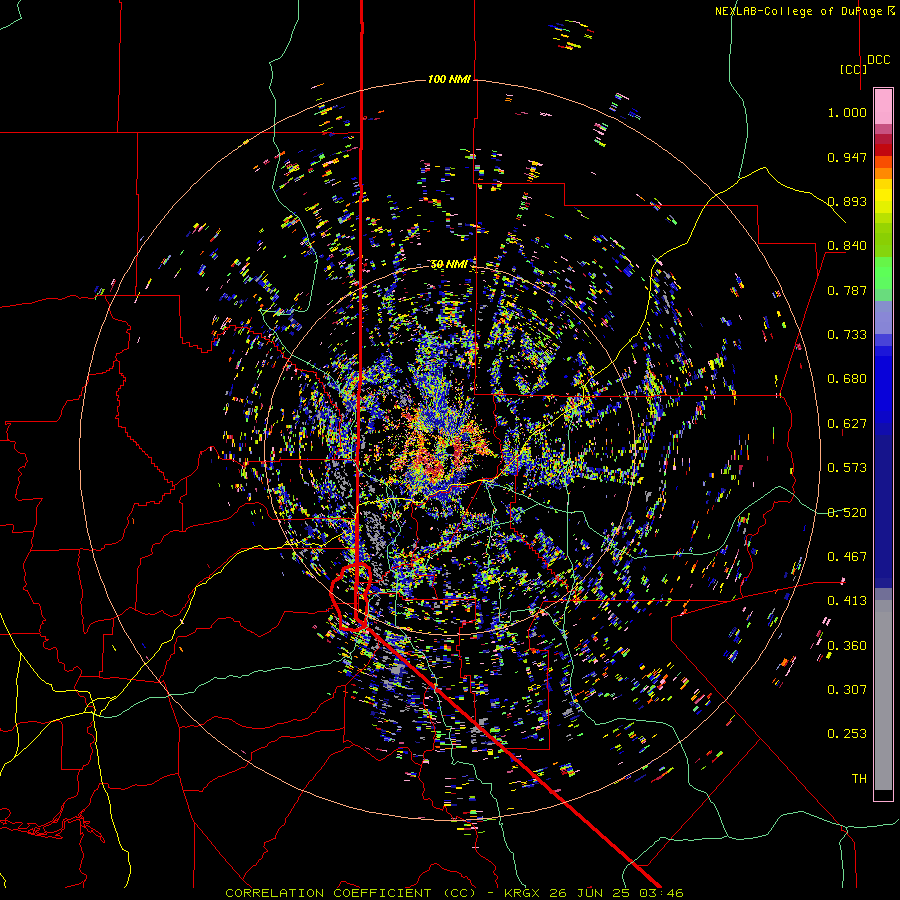Select the 0.627 scale value
This screenshot has height=900, width=900.
tap(847, 424)
